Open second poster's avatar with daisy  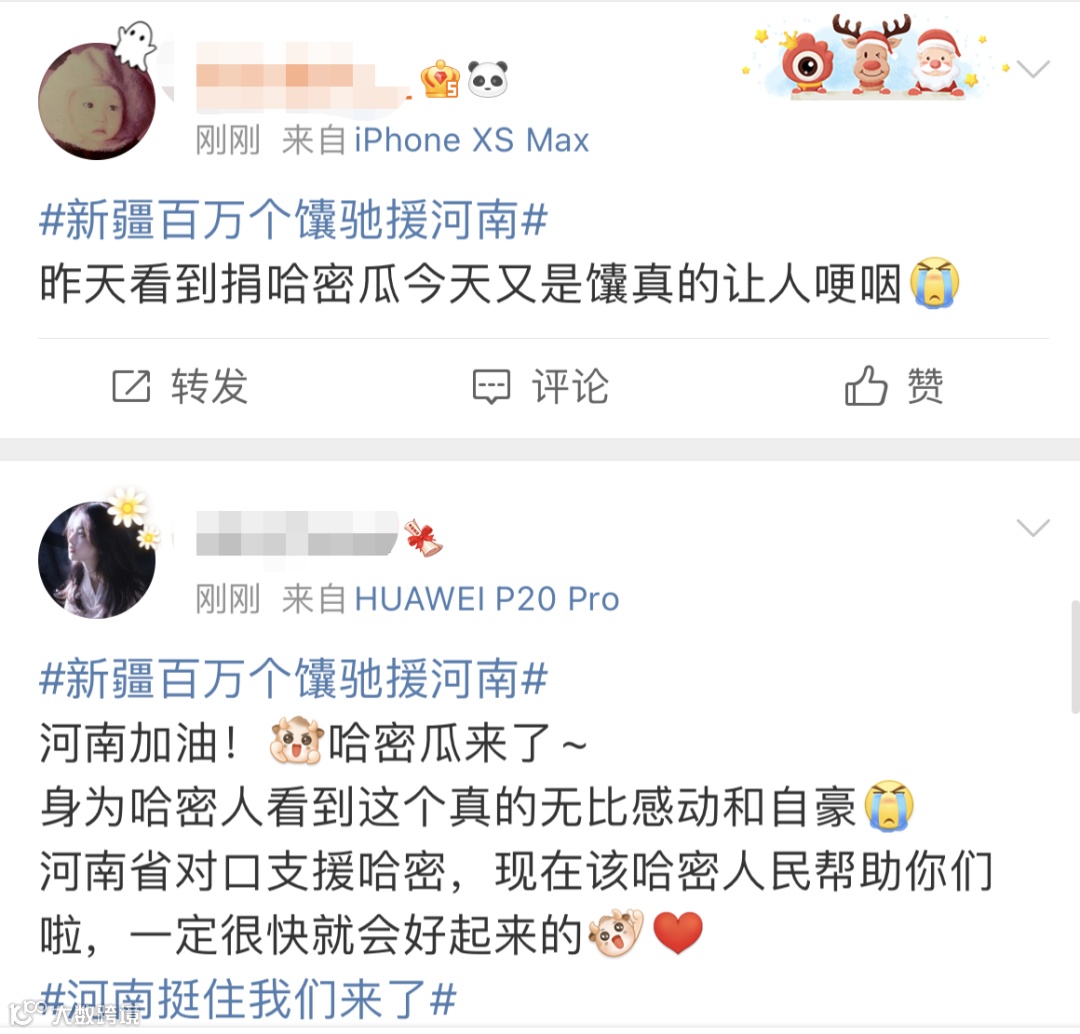(x=96, y=559)
